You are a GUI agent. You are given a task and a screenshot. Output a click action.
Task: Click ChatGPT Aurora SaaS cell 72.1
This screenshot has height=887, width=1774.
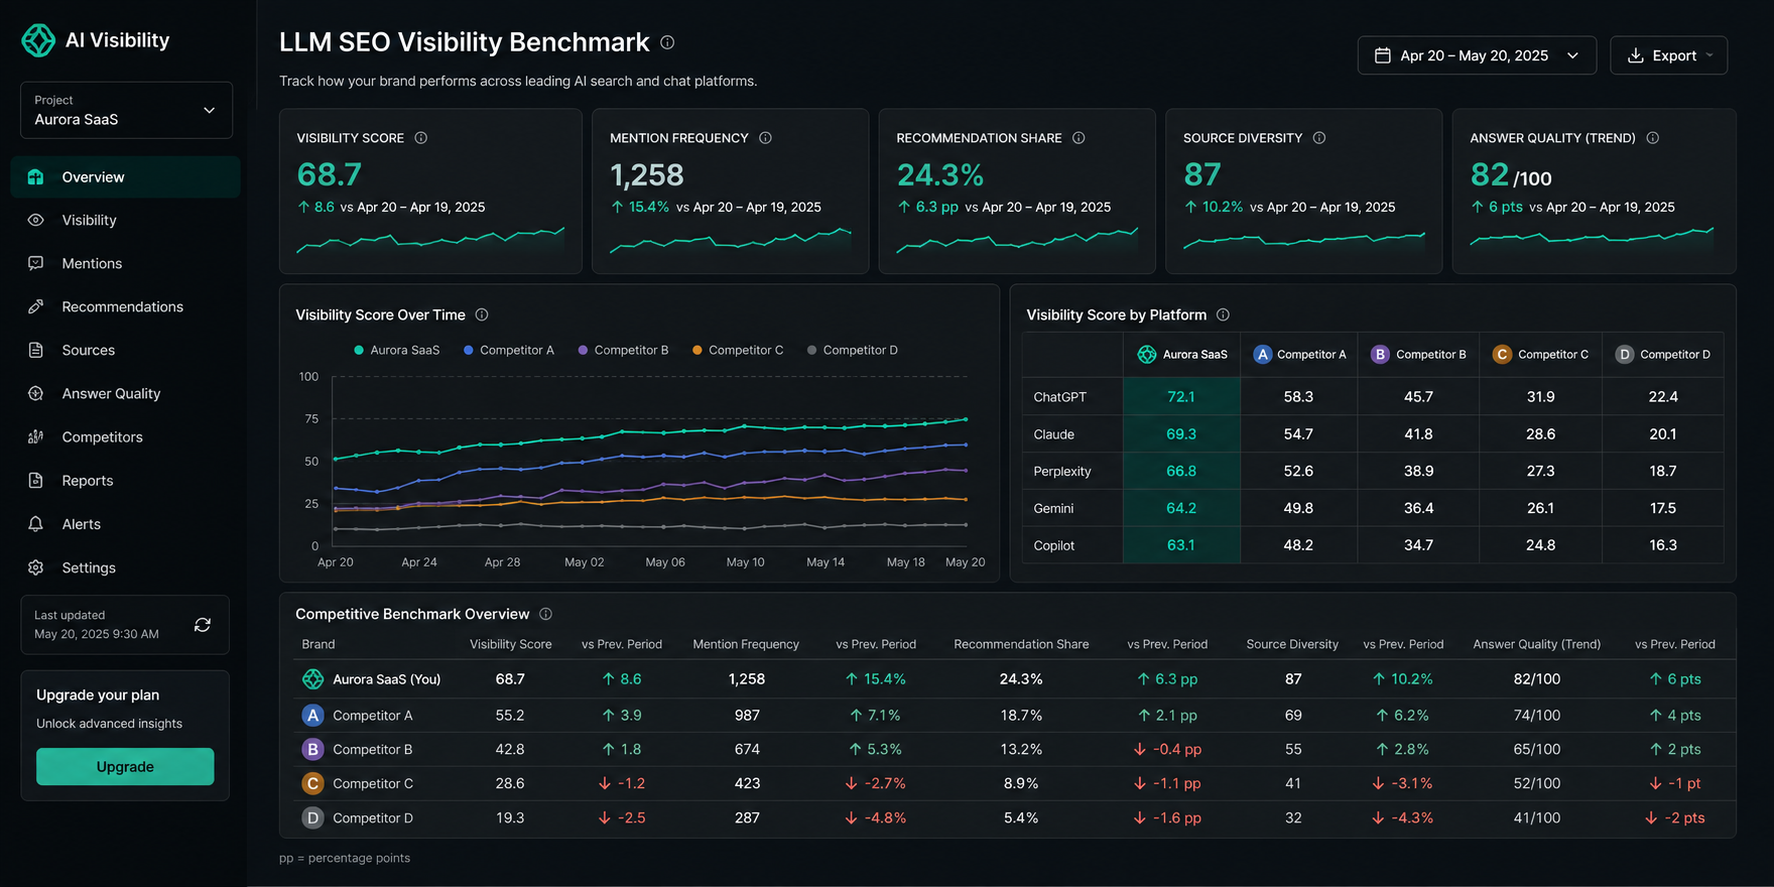[1181, 397]
